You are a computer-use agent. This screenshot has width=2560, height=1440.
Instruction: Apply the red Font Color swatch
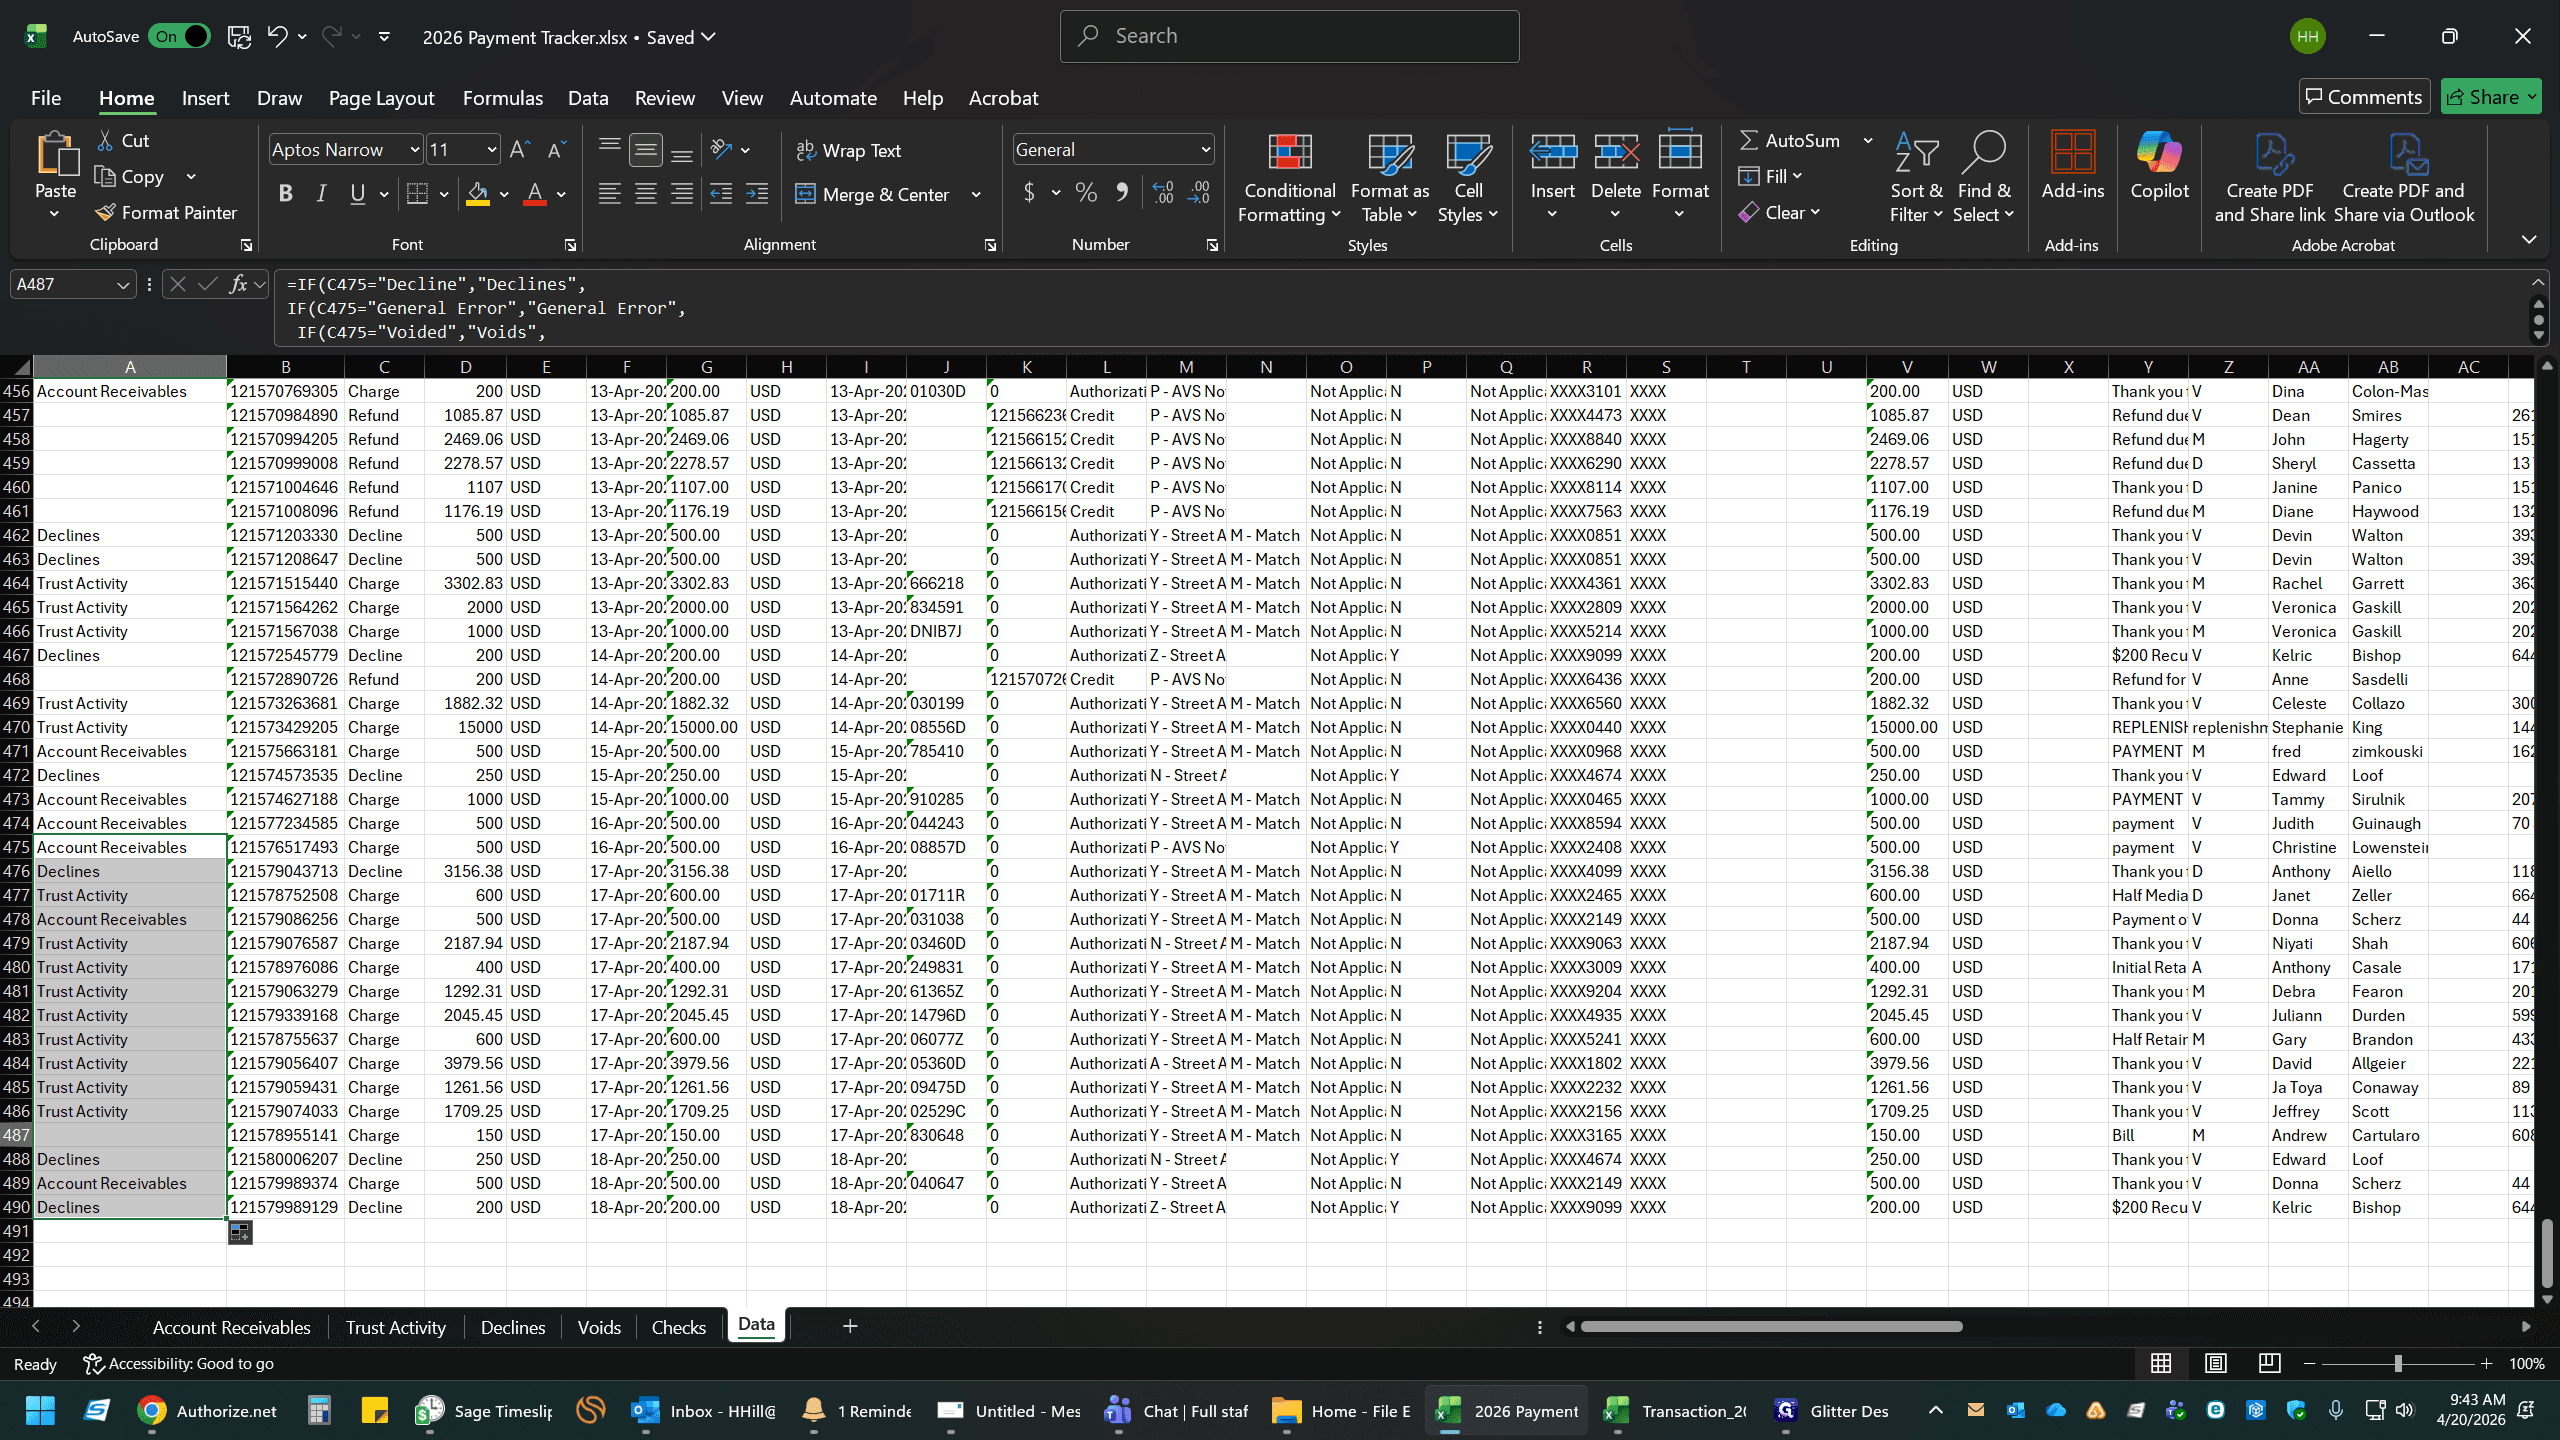pyautogui.click(x=535, y=194)
